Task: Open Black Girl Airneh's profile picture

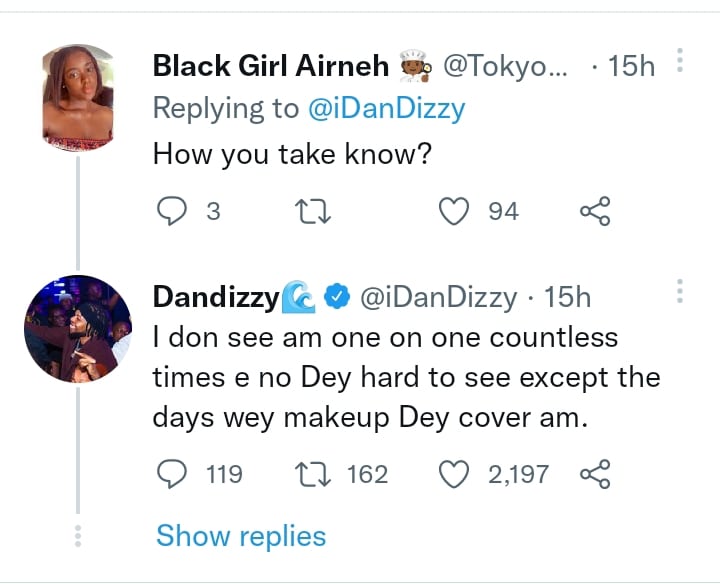Action: pos(78,97)
